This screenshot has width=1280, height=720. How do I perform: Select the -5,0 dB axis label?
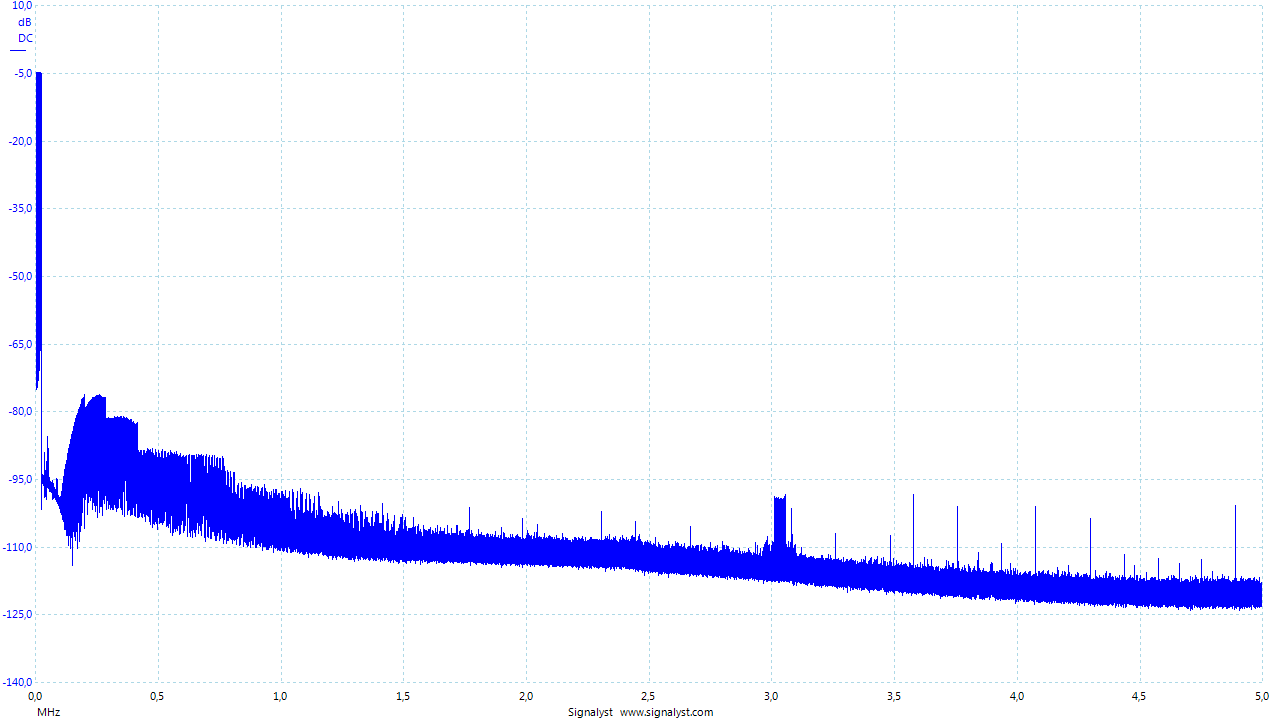click(22, 73)
